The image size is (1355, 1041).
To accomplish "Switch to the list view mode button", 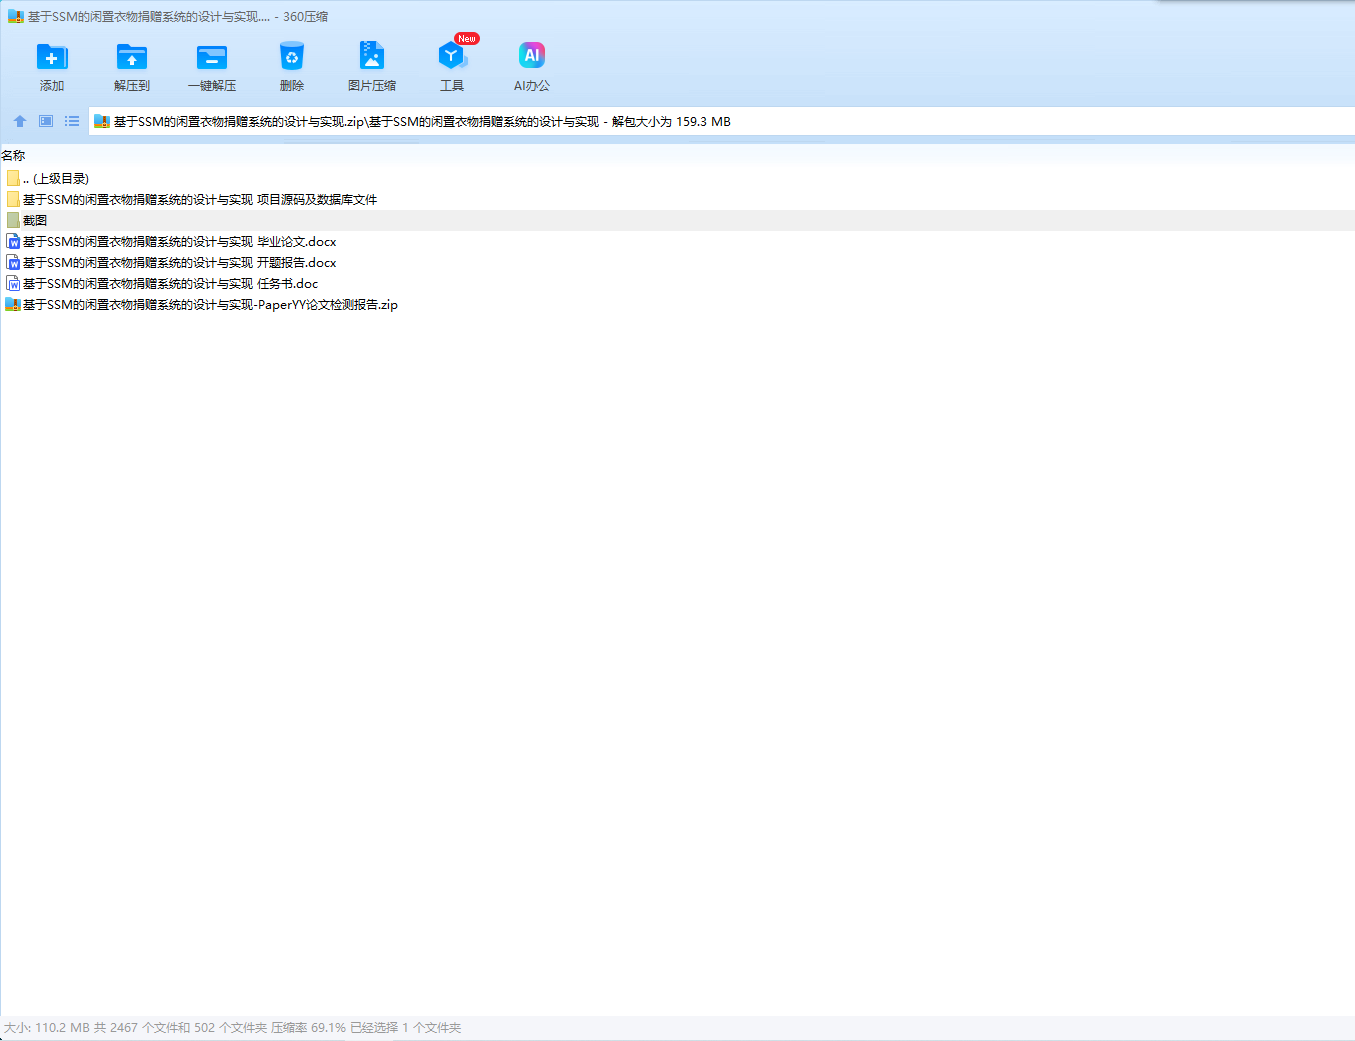I will (72, 121).
